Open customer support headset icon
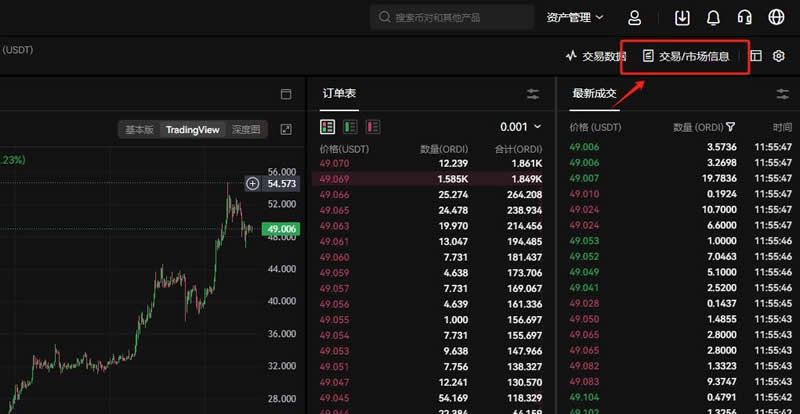Viewport: 800px width, 414px height. click(744, 17)
